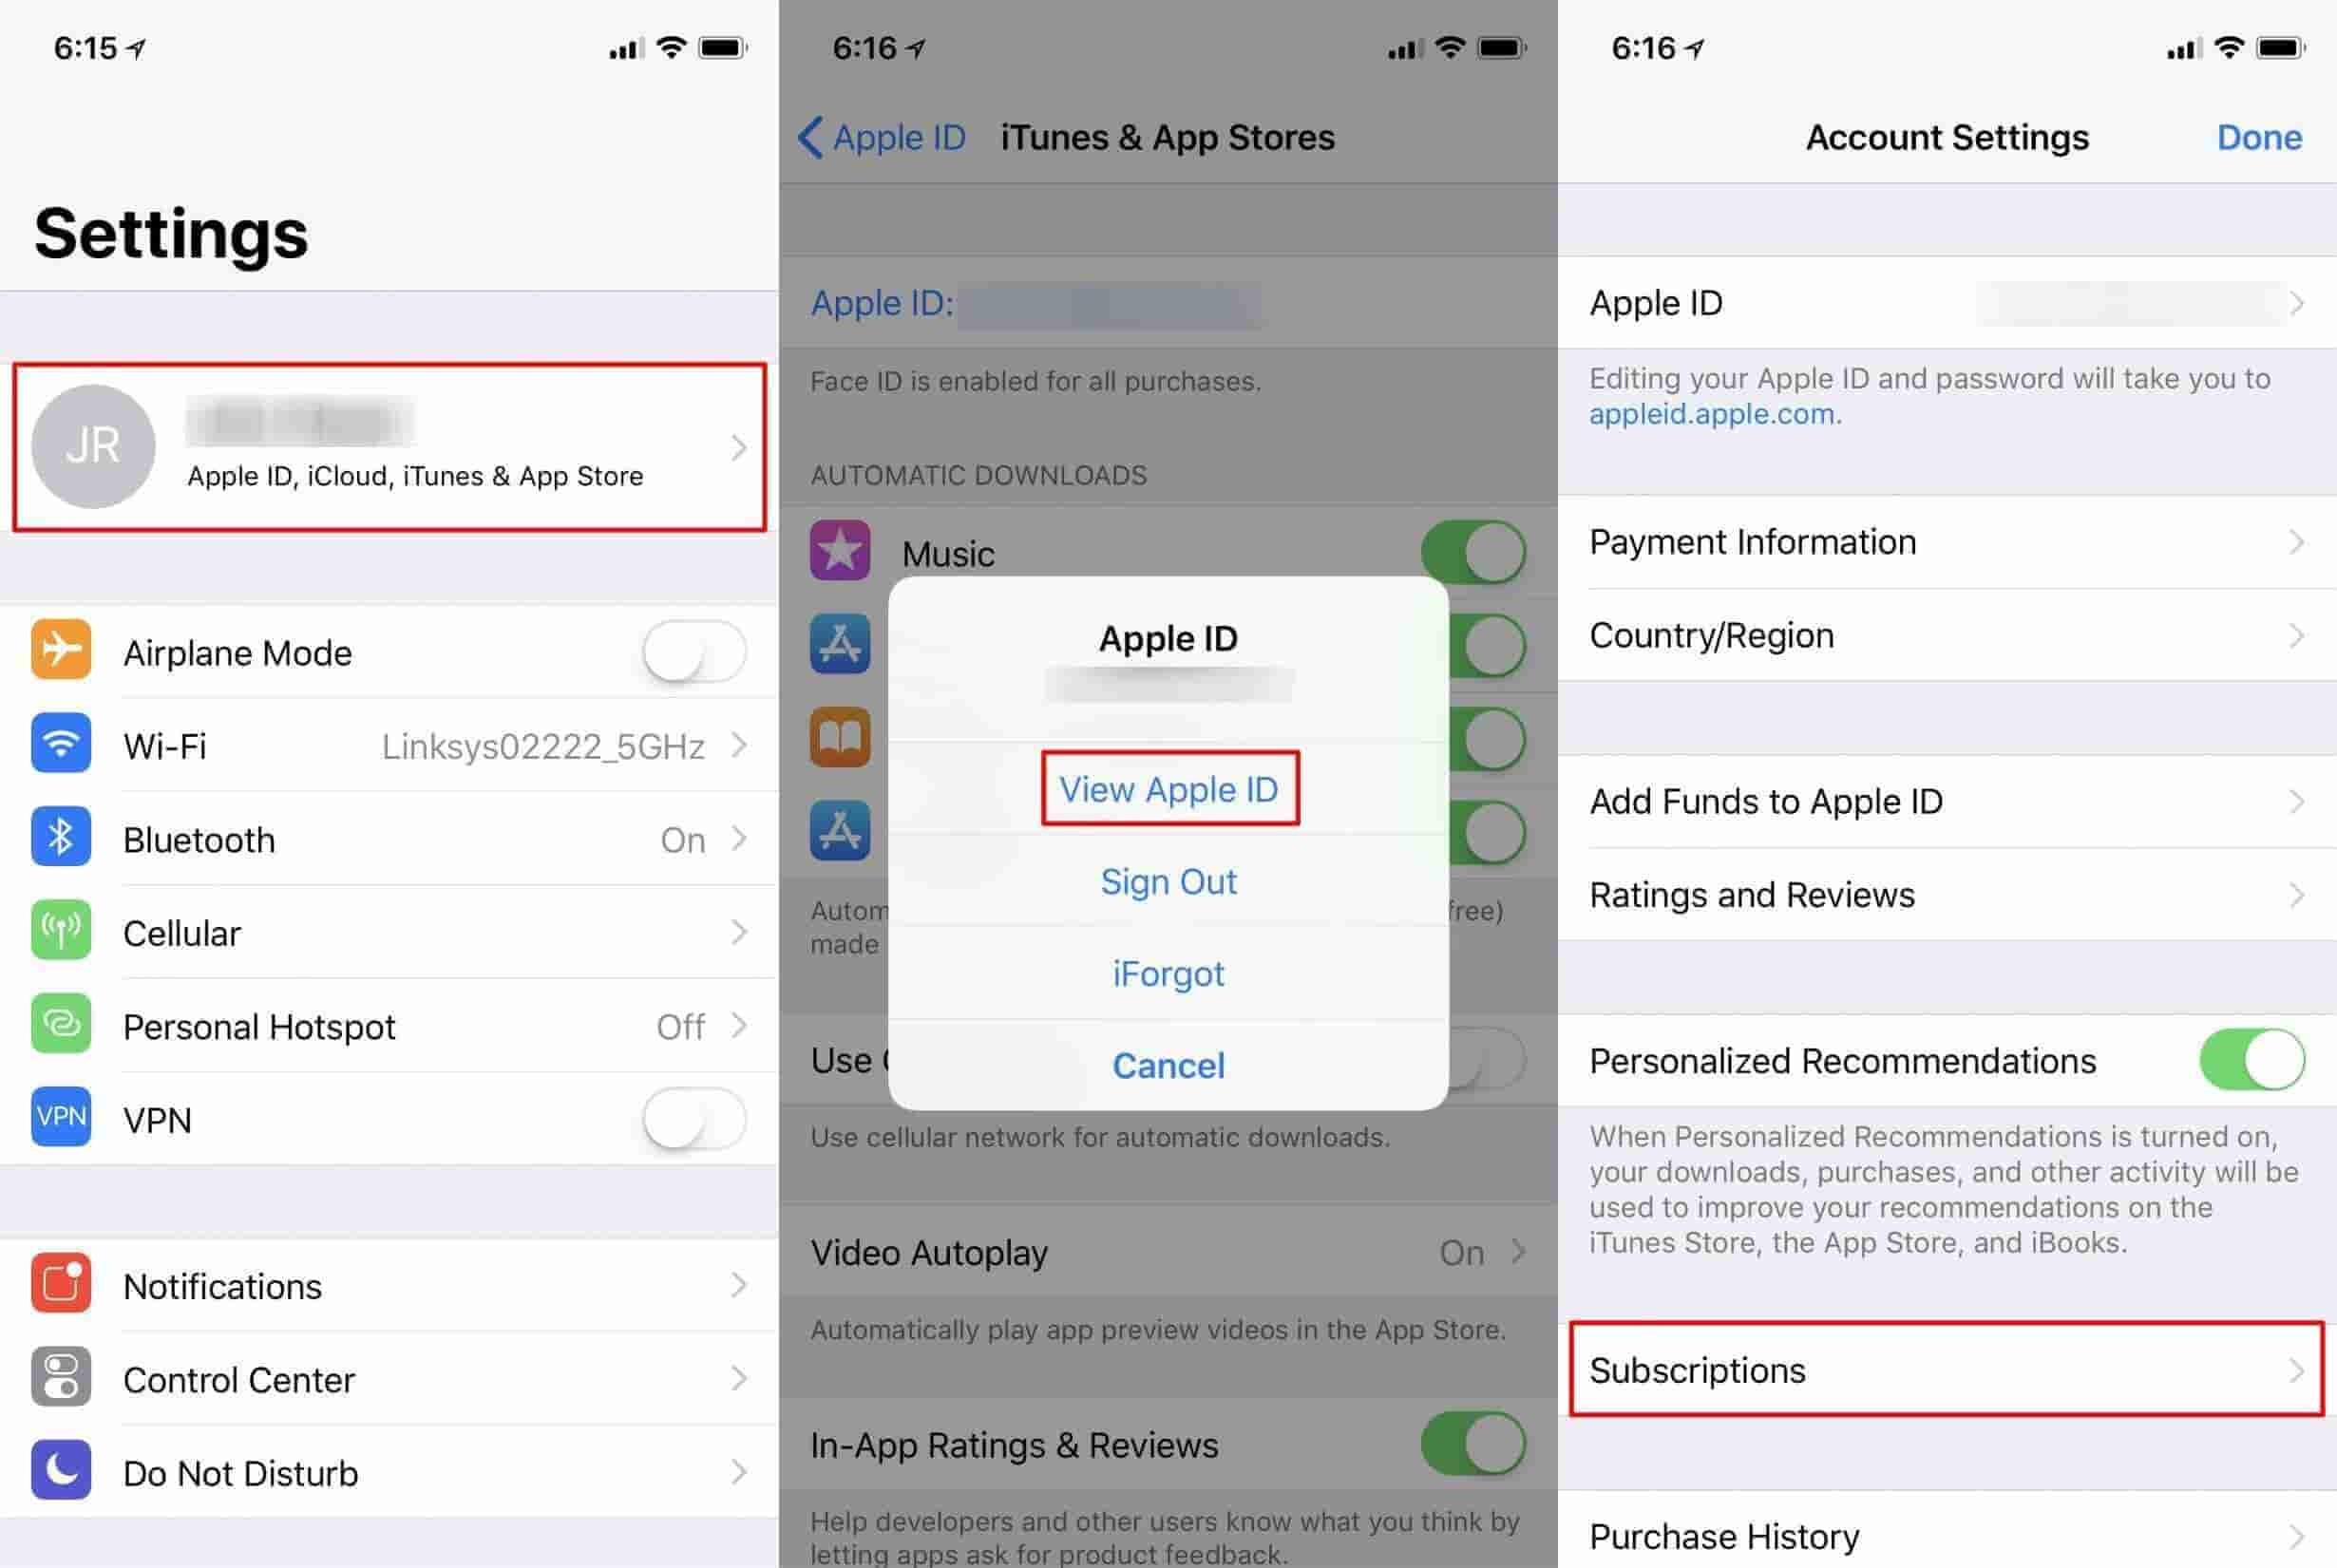Screen dimensions: 2337x1568
Task: Tap the Wi-Fi settings icon
Action: pos(61,744)
